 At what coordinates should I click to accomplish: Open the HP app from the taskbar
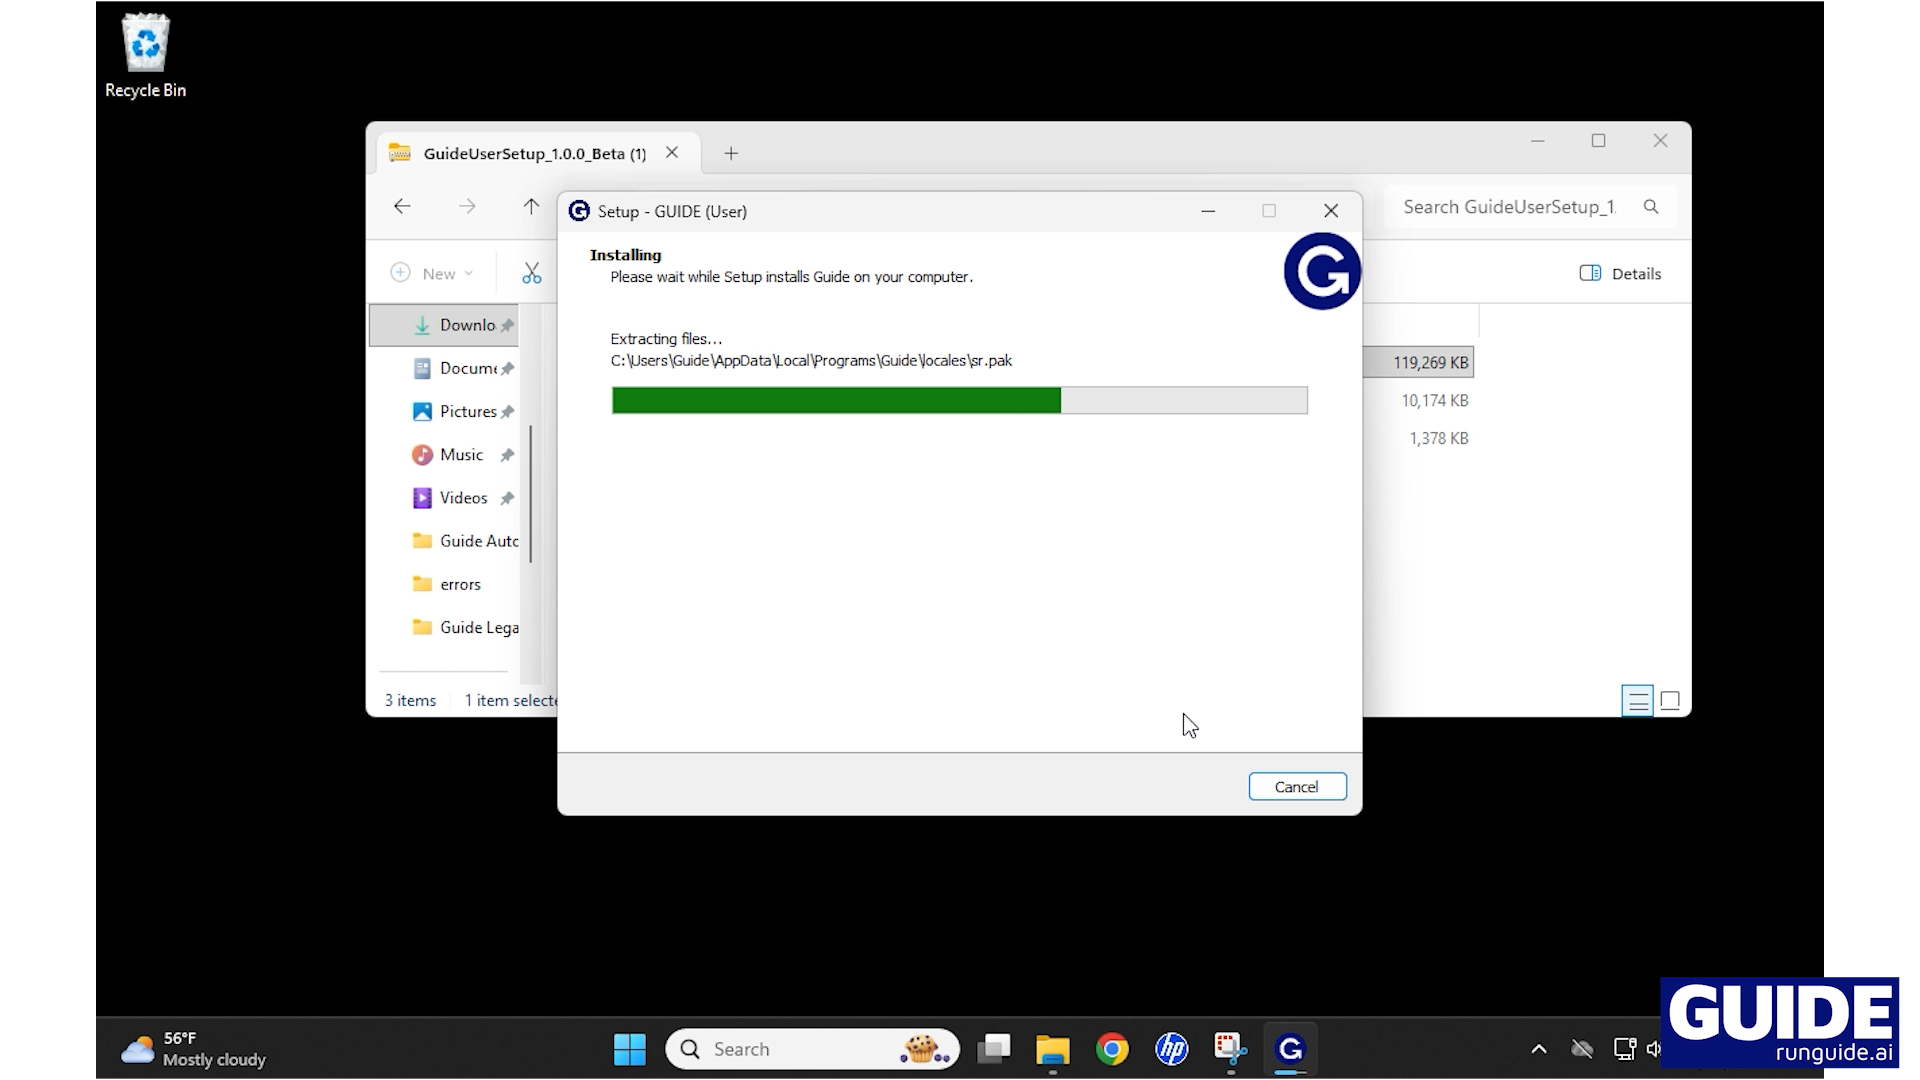[x=1171, y=1049]
